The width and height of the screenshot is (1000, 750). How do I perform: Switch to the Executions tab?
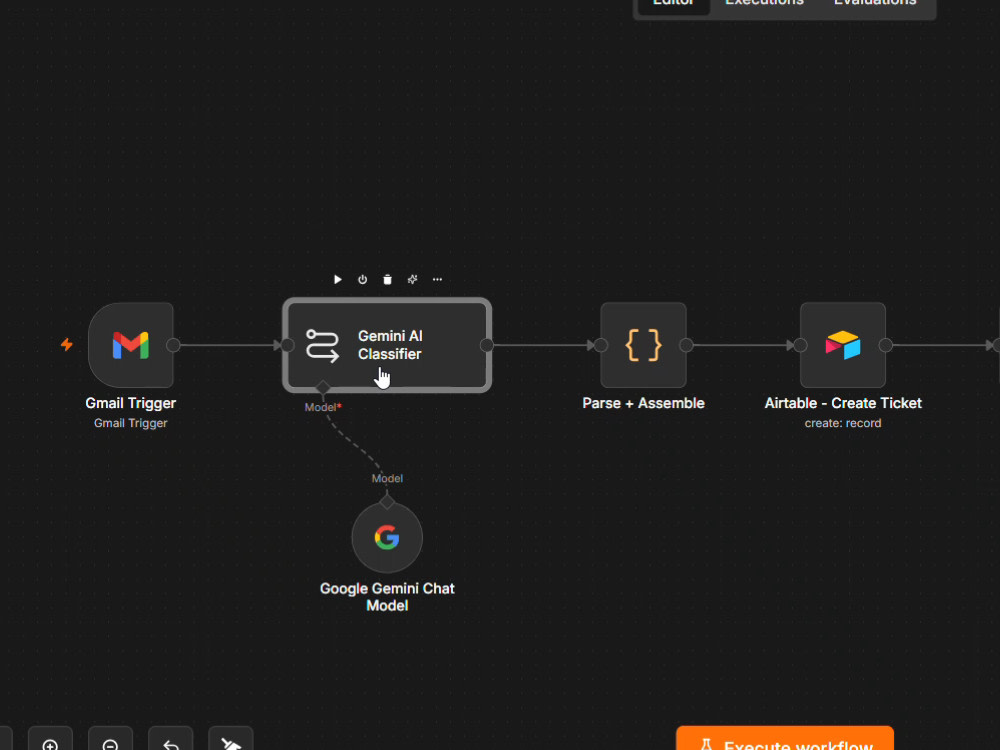click(x=764, y=4)
